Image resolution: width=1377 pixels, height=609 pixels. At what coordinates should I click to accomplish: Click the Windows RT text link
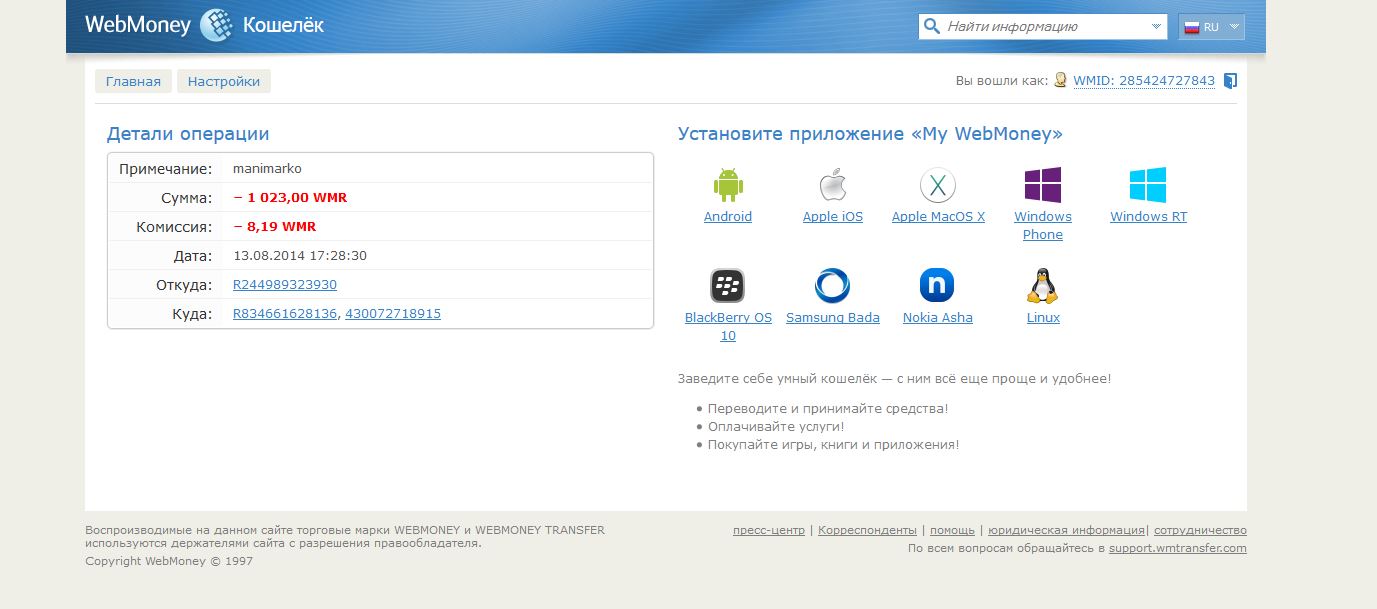1148,217
